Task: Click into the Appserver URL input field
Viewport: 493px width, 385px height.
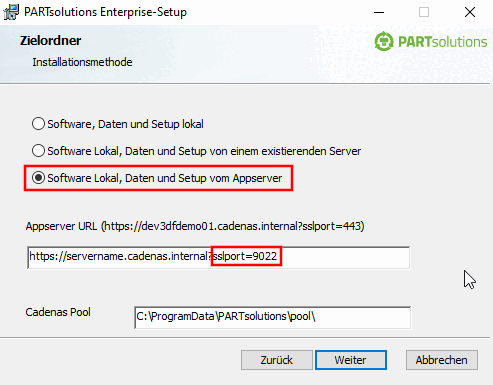Action: [x=219, y=257]
